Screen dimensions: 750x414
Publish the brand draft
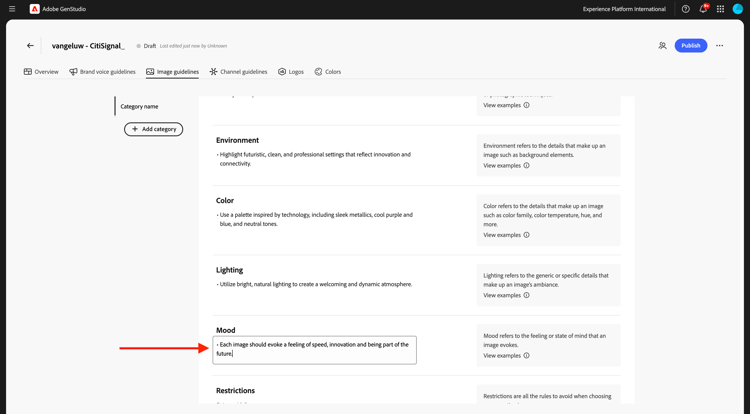click(690, 45)
